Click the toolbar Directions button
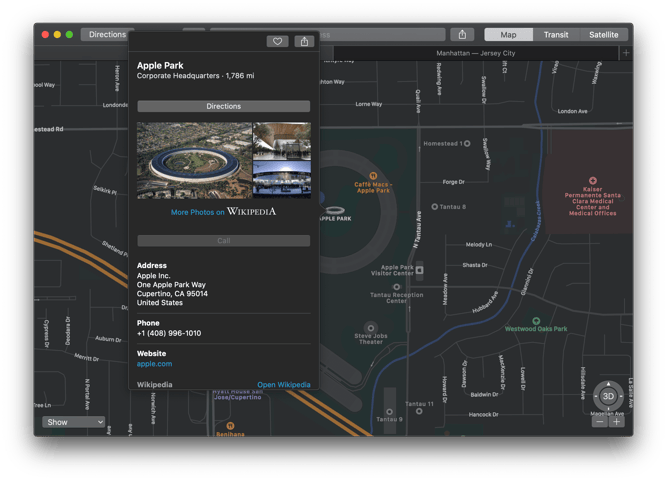 [x=107, y=34]
